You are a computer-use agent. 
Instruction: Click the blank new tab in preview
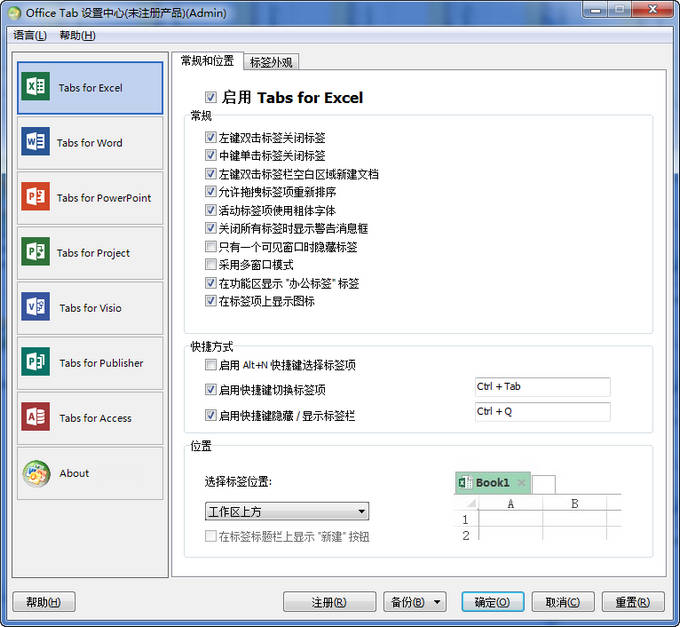pos(543,484)
